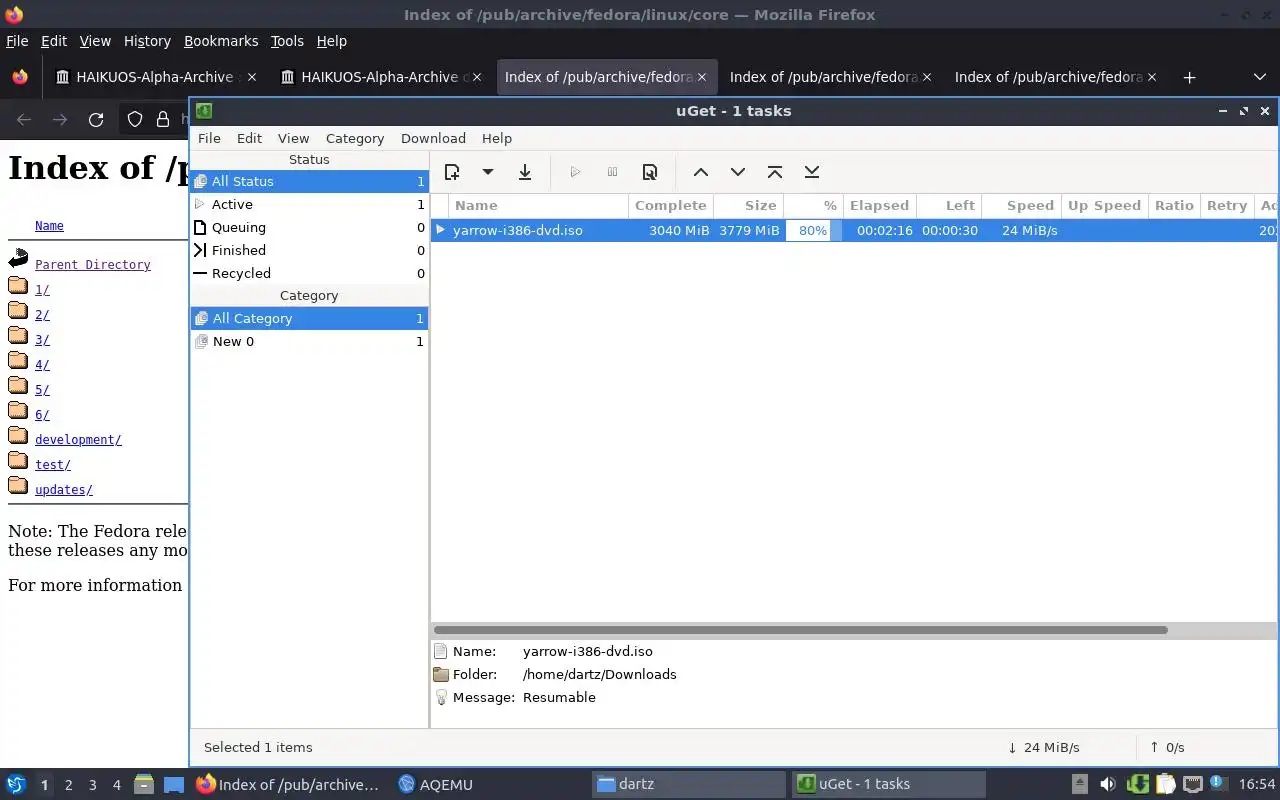
Task: Click the Move to Bottom icon
Action: pyautogui.click(x=812, y=172)
